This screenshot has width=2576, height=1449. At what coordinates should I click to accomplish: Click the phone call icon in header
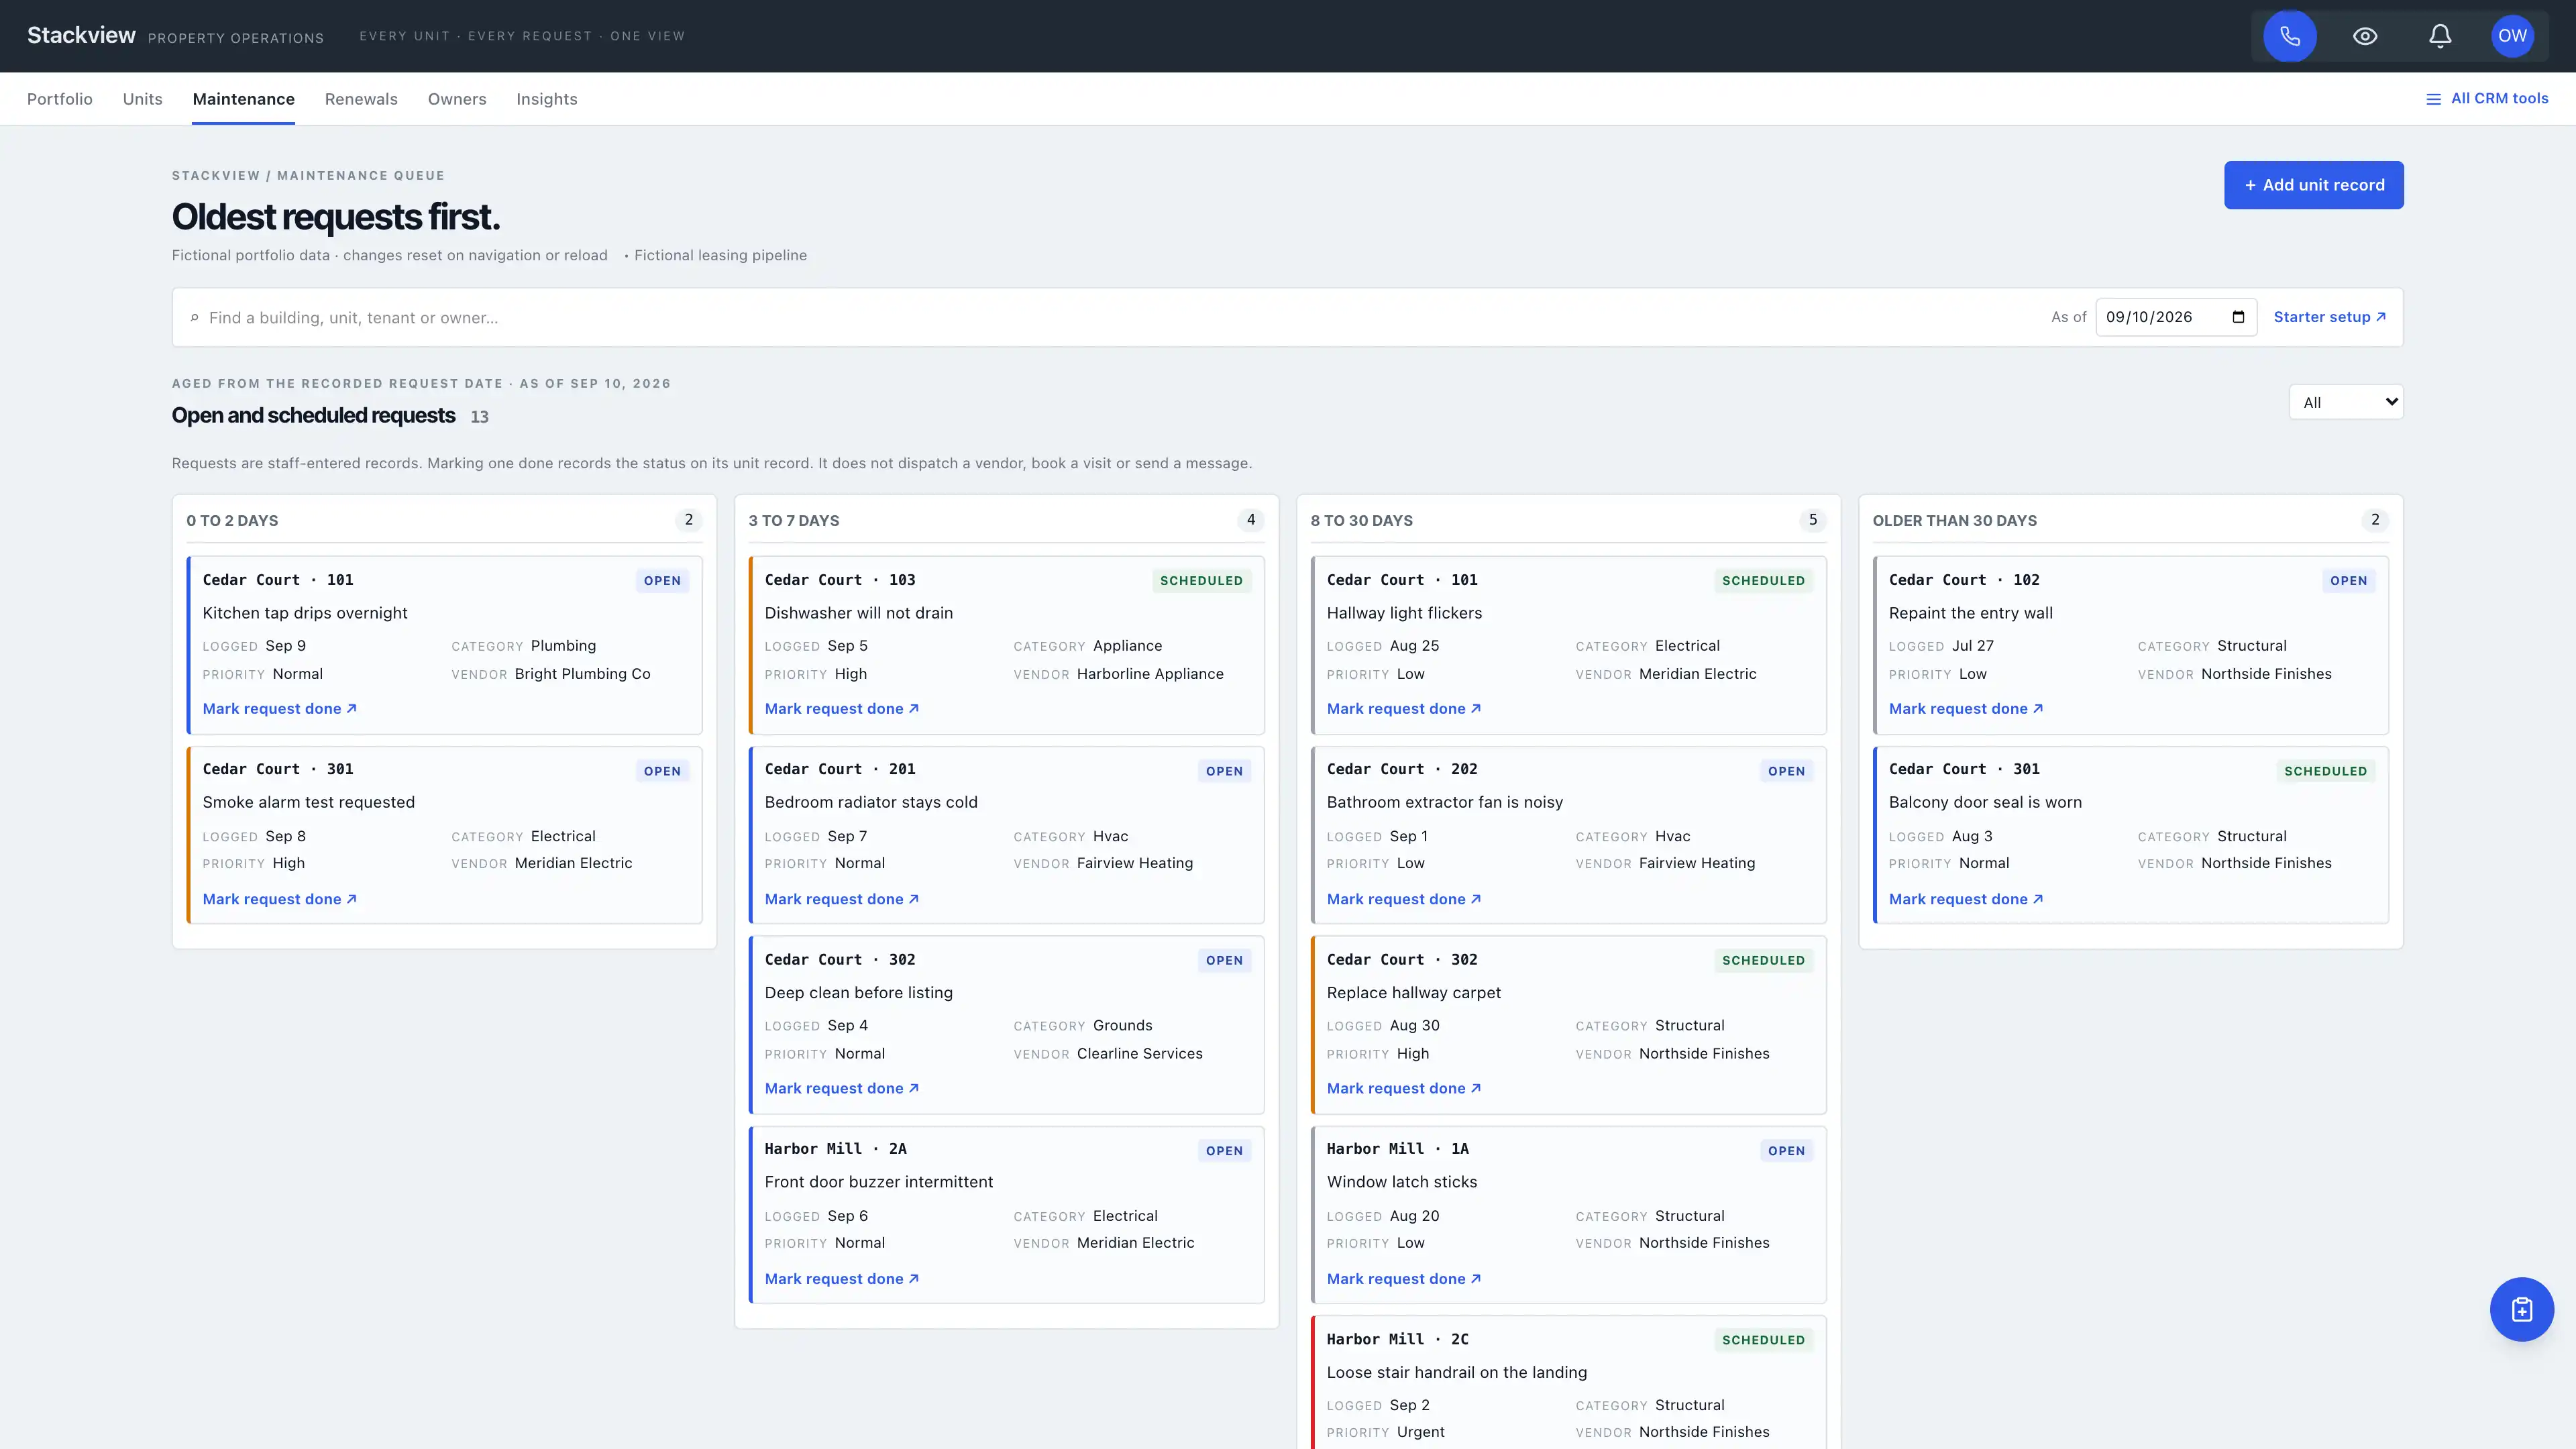(2289, 36)
